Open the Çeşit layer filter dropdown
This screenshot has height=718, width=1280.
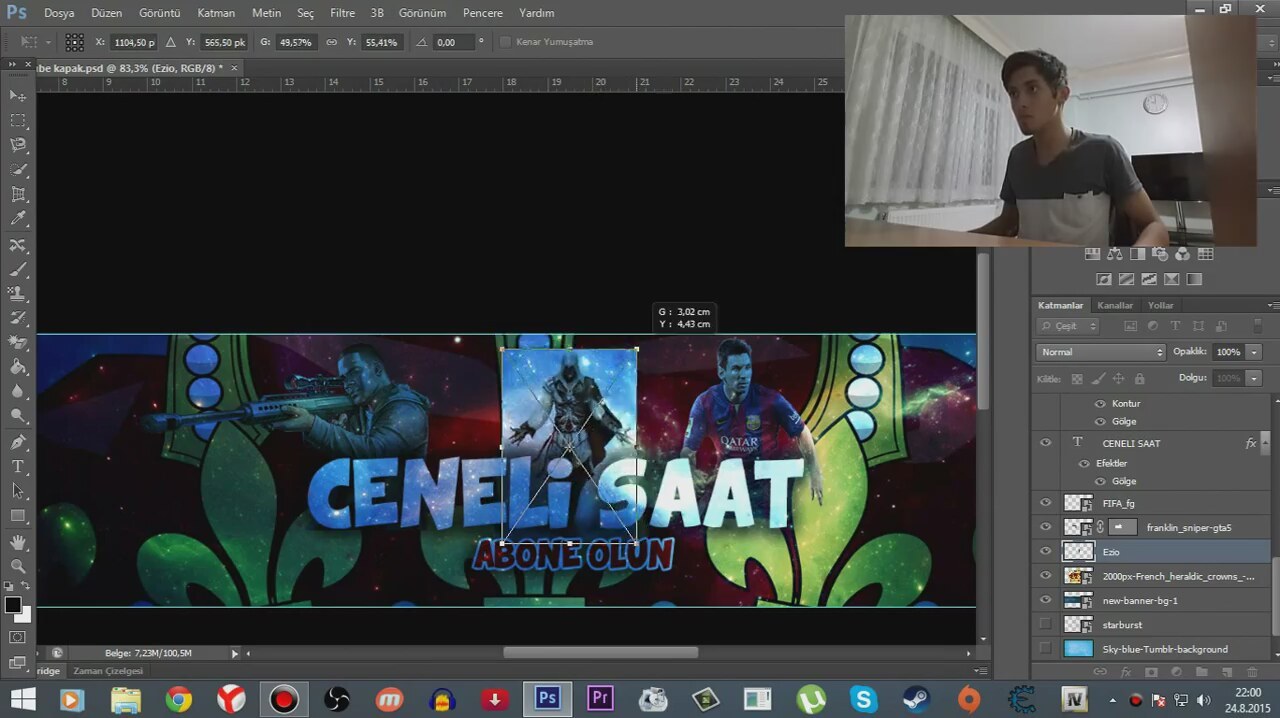tap(1068, 326)
